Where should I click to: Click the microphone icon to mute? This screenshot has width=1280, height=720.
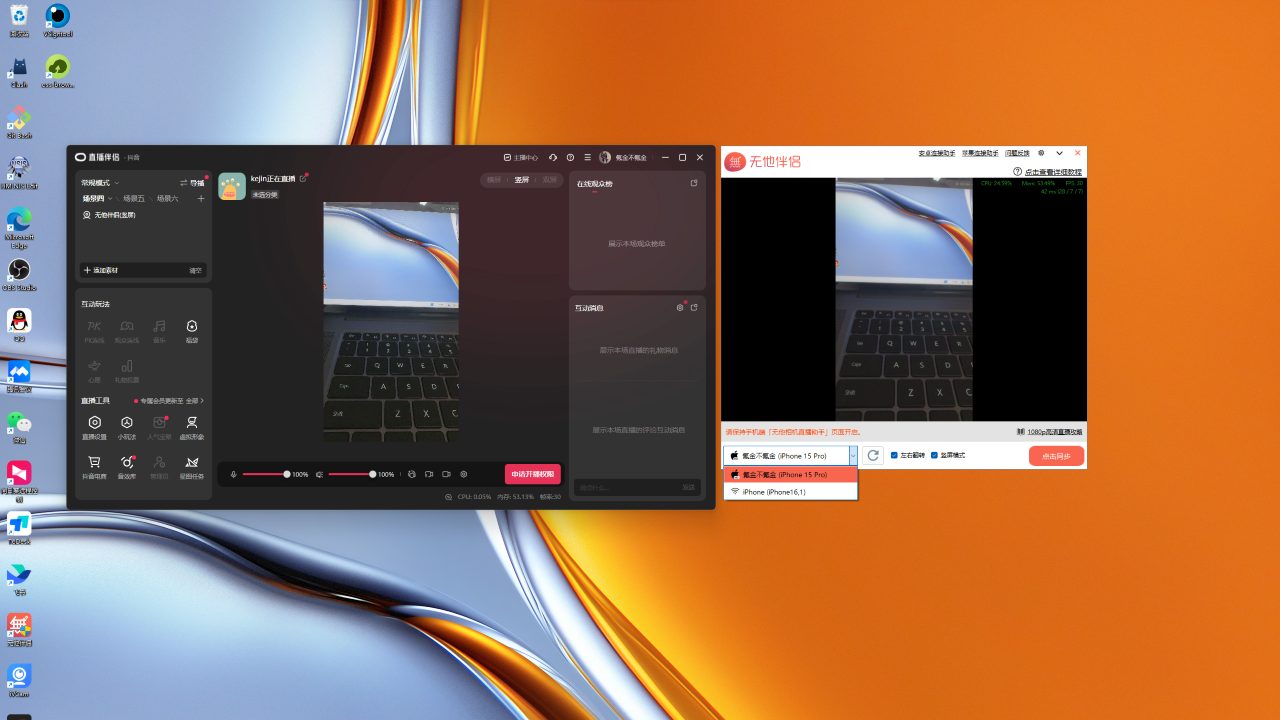pyautogui.click(x=233, y=474)
